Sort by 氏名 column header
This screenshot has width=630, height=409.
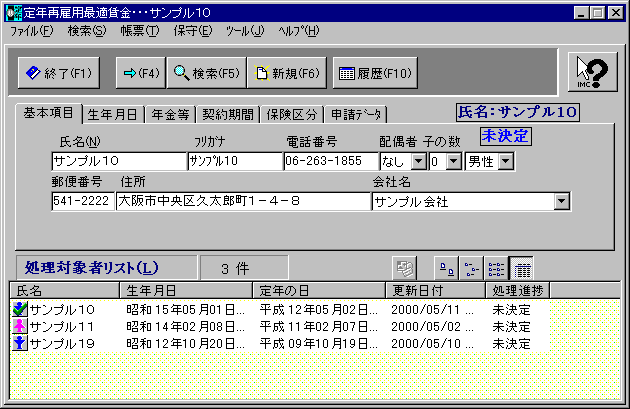tap(64, 290)
